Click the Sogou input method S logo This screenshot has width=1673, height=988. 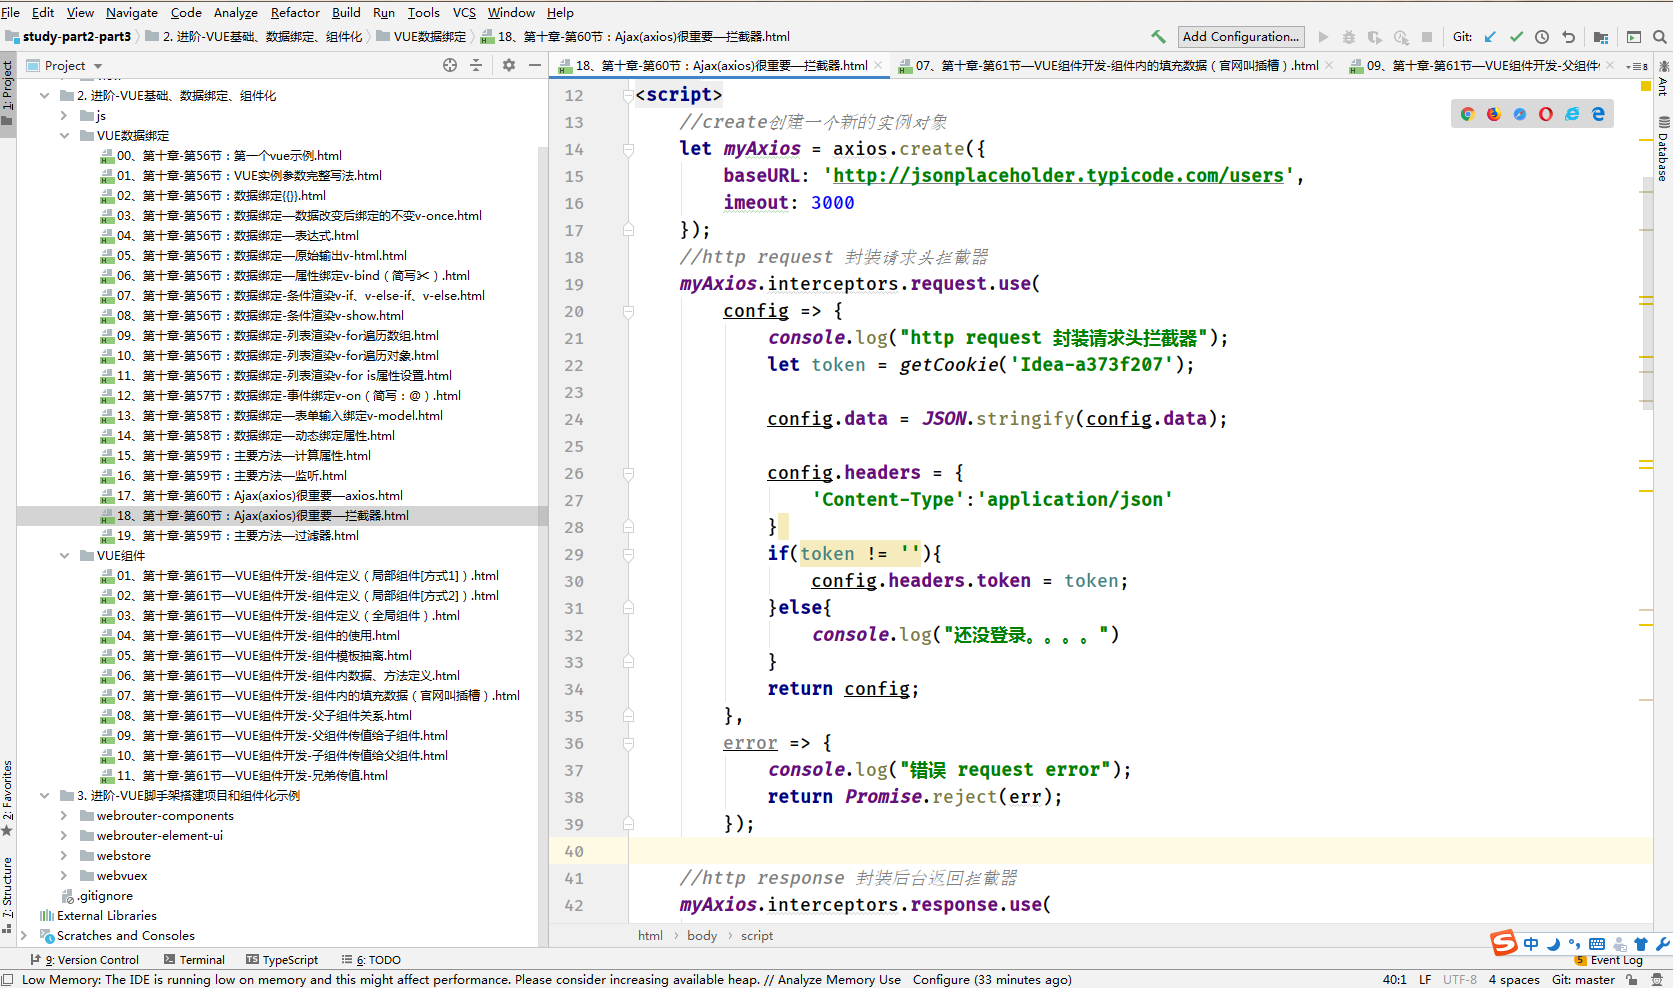tap(1504, 943)
